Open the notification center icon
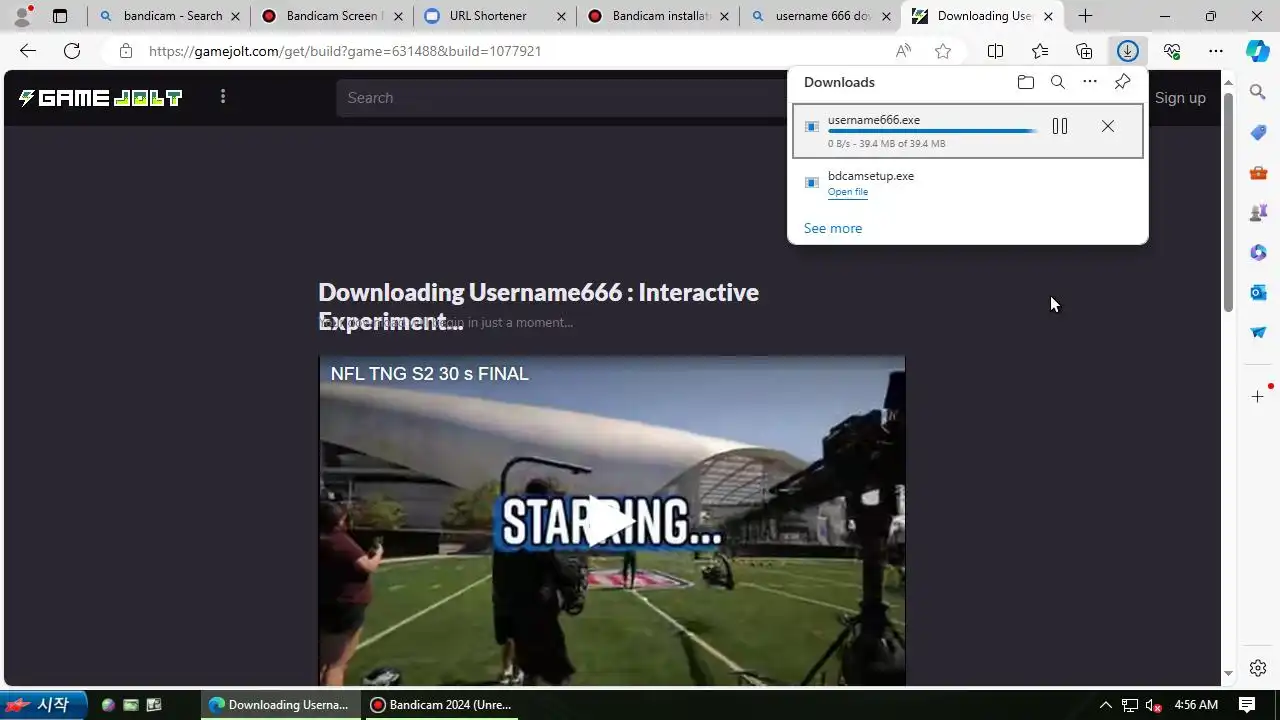The image size is (1280, 720). 1247,705
